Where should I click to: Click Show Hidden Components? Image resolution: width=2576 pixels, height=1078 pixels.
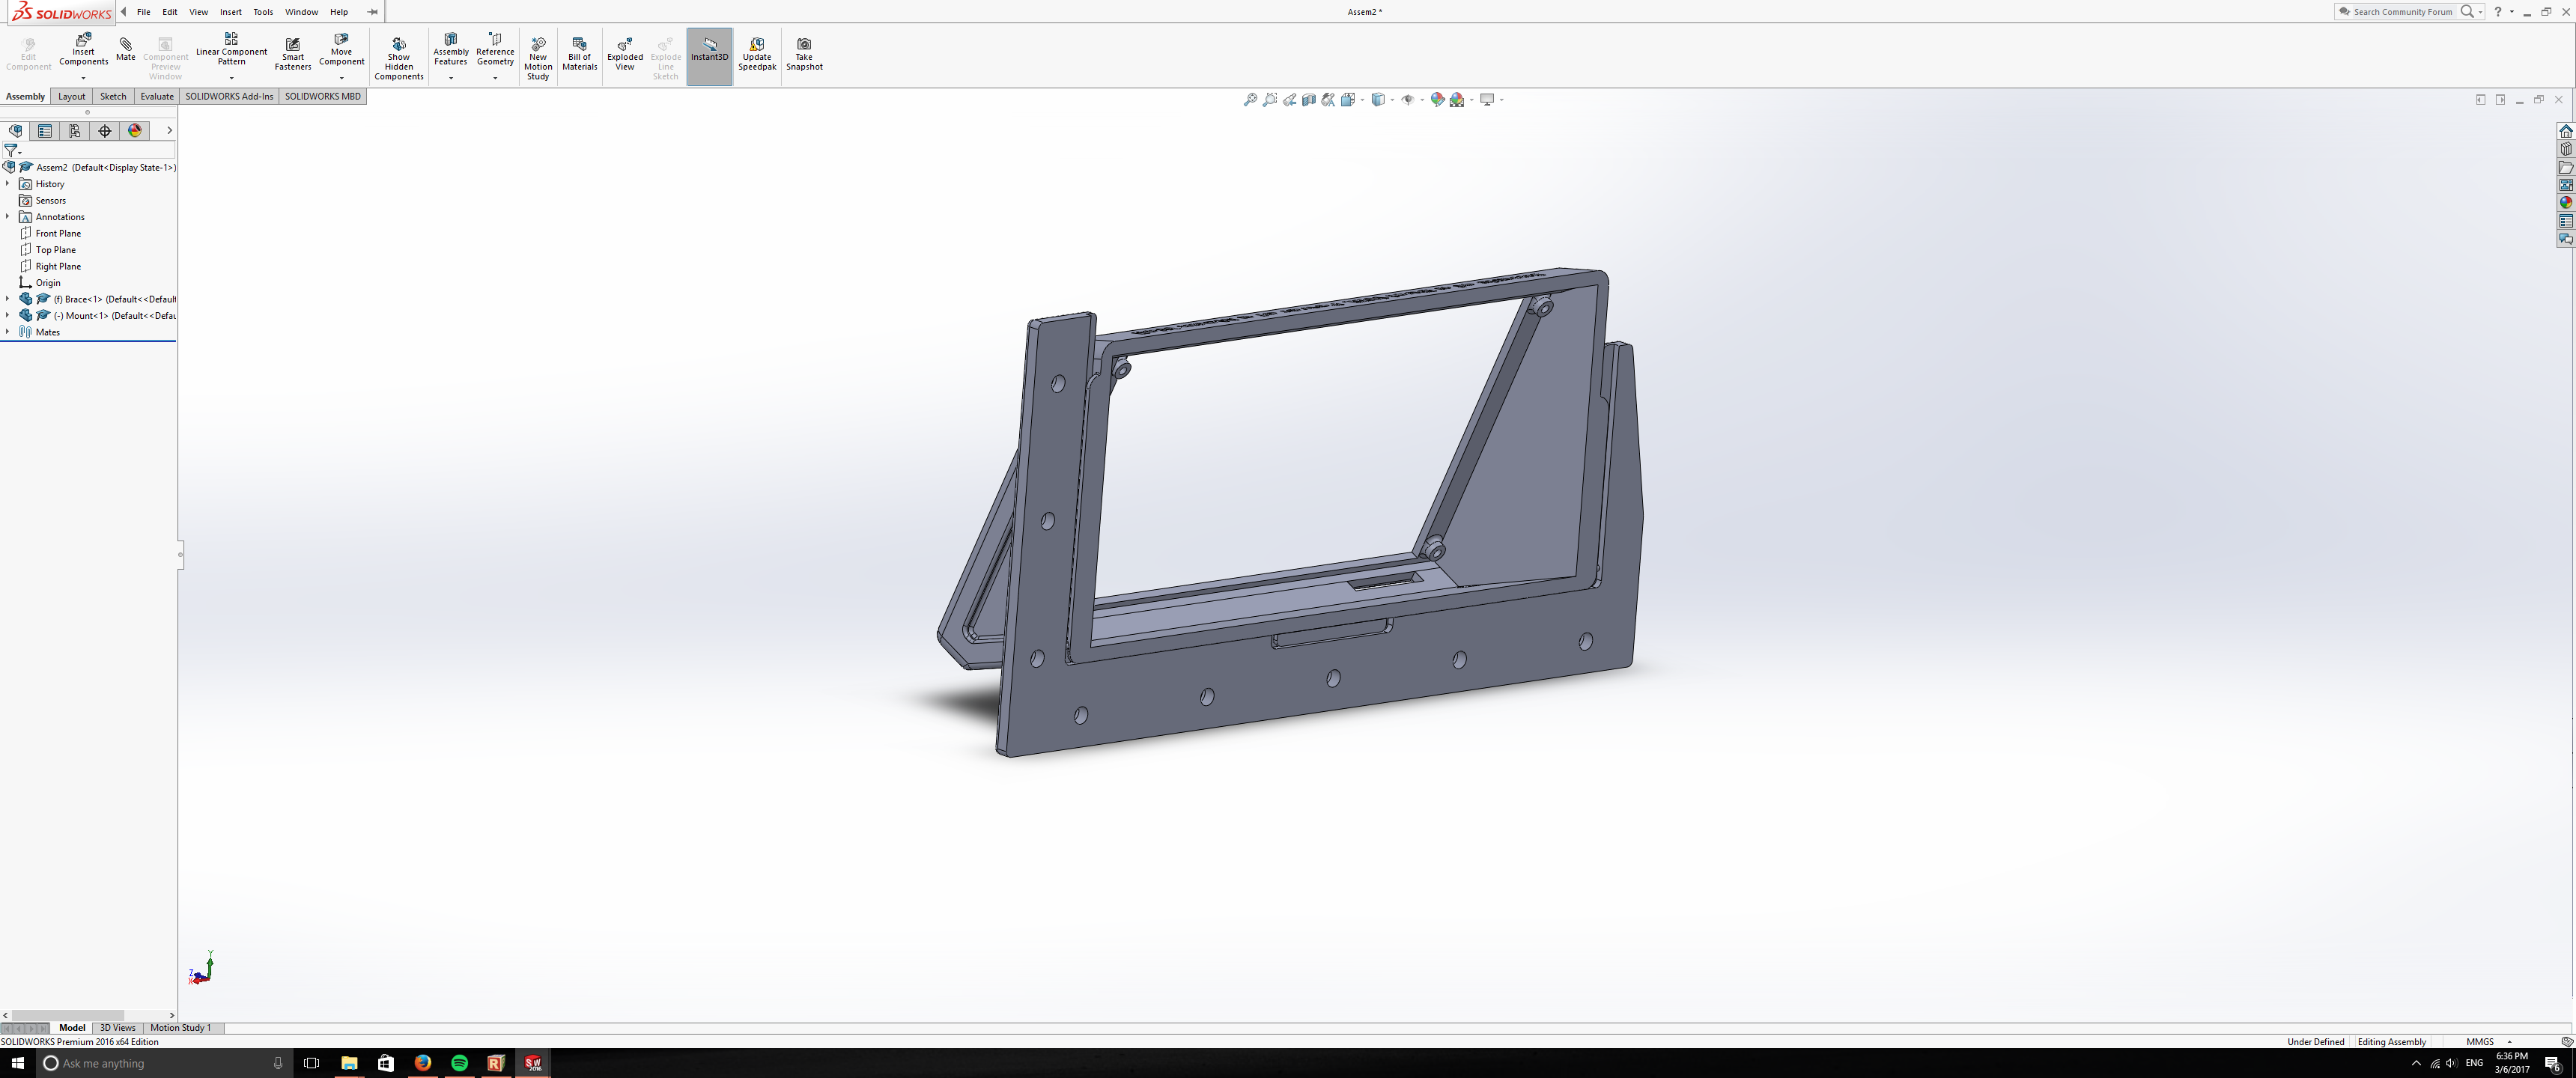coord(399,59)
